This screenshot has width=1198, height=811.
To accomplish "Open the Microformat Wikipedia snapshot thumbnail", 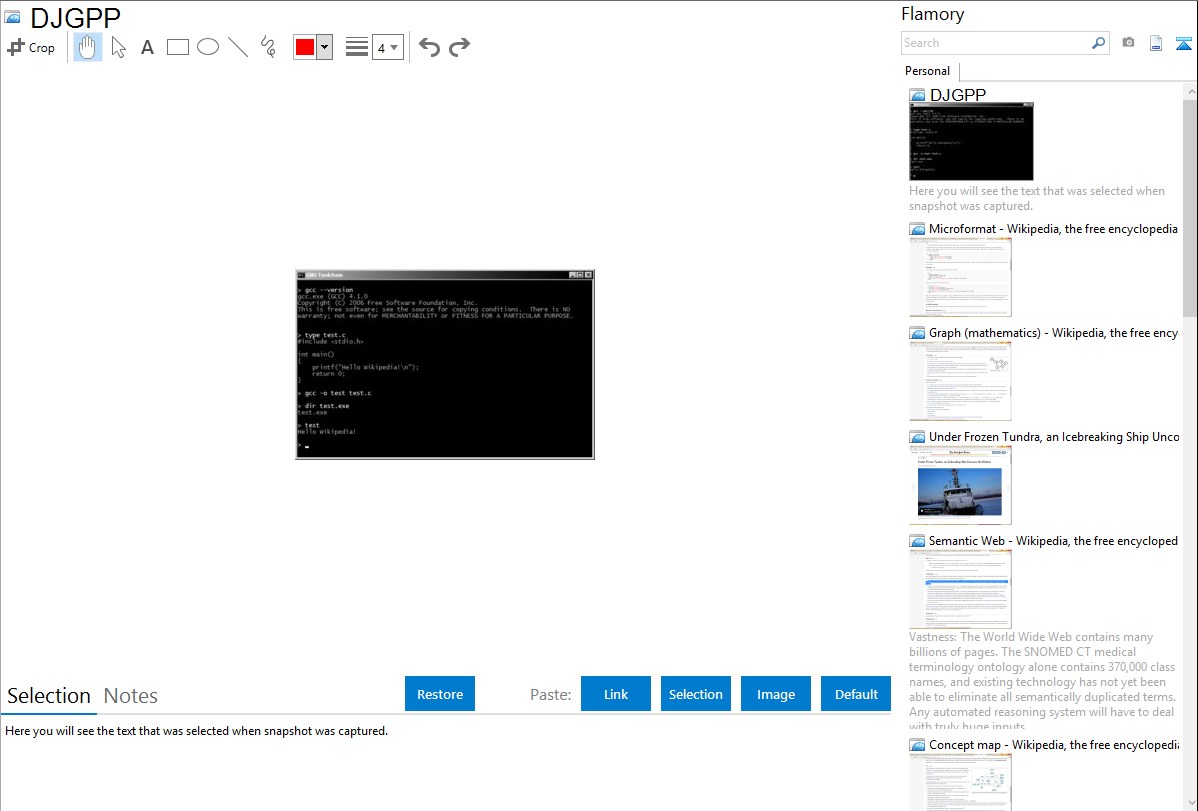I will pyautogui.click(x=960, y=277).
